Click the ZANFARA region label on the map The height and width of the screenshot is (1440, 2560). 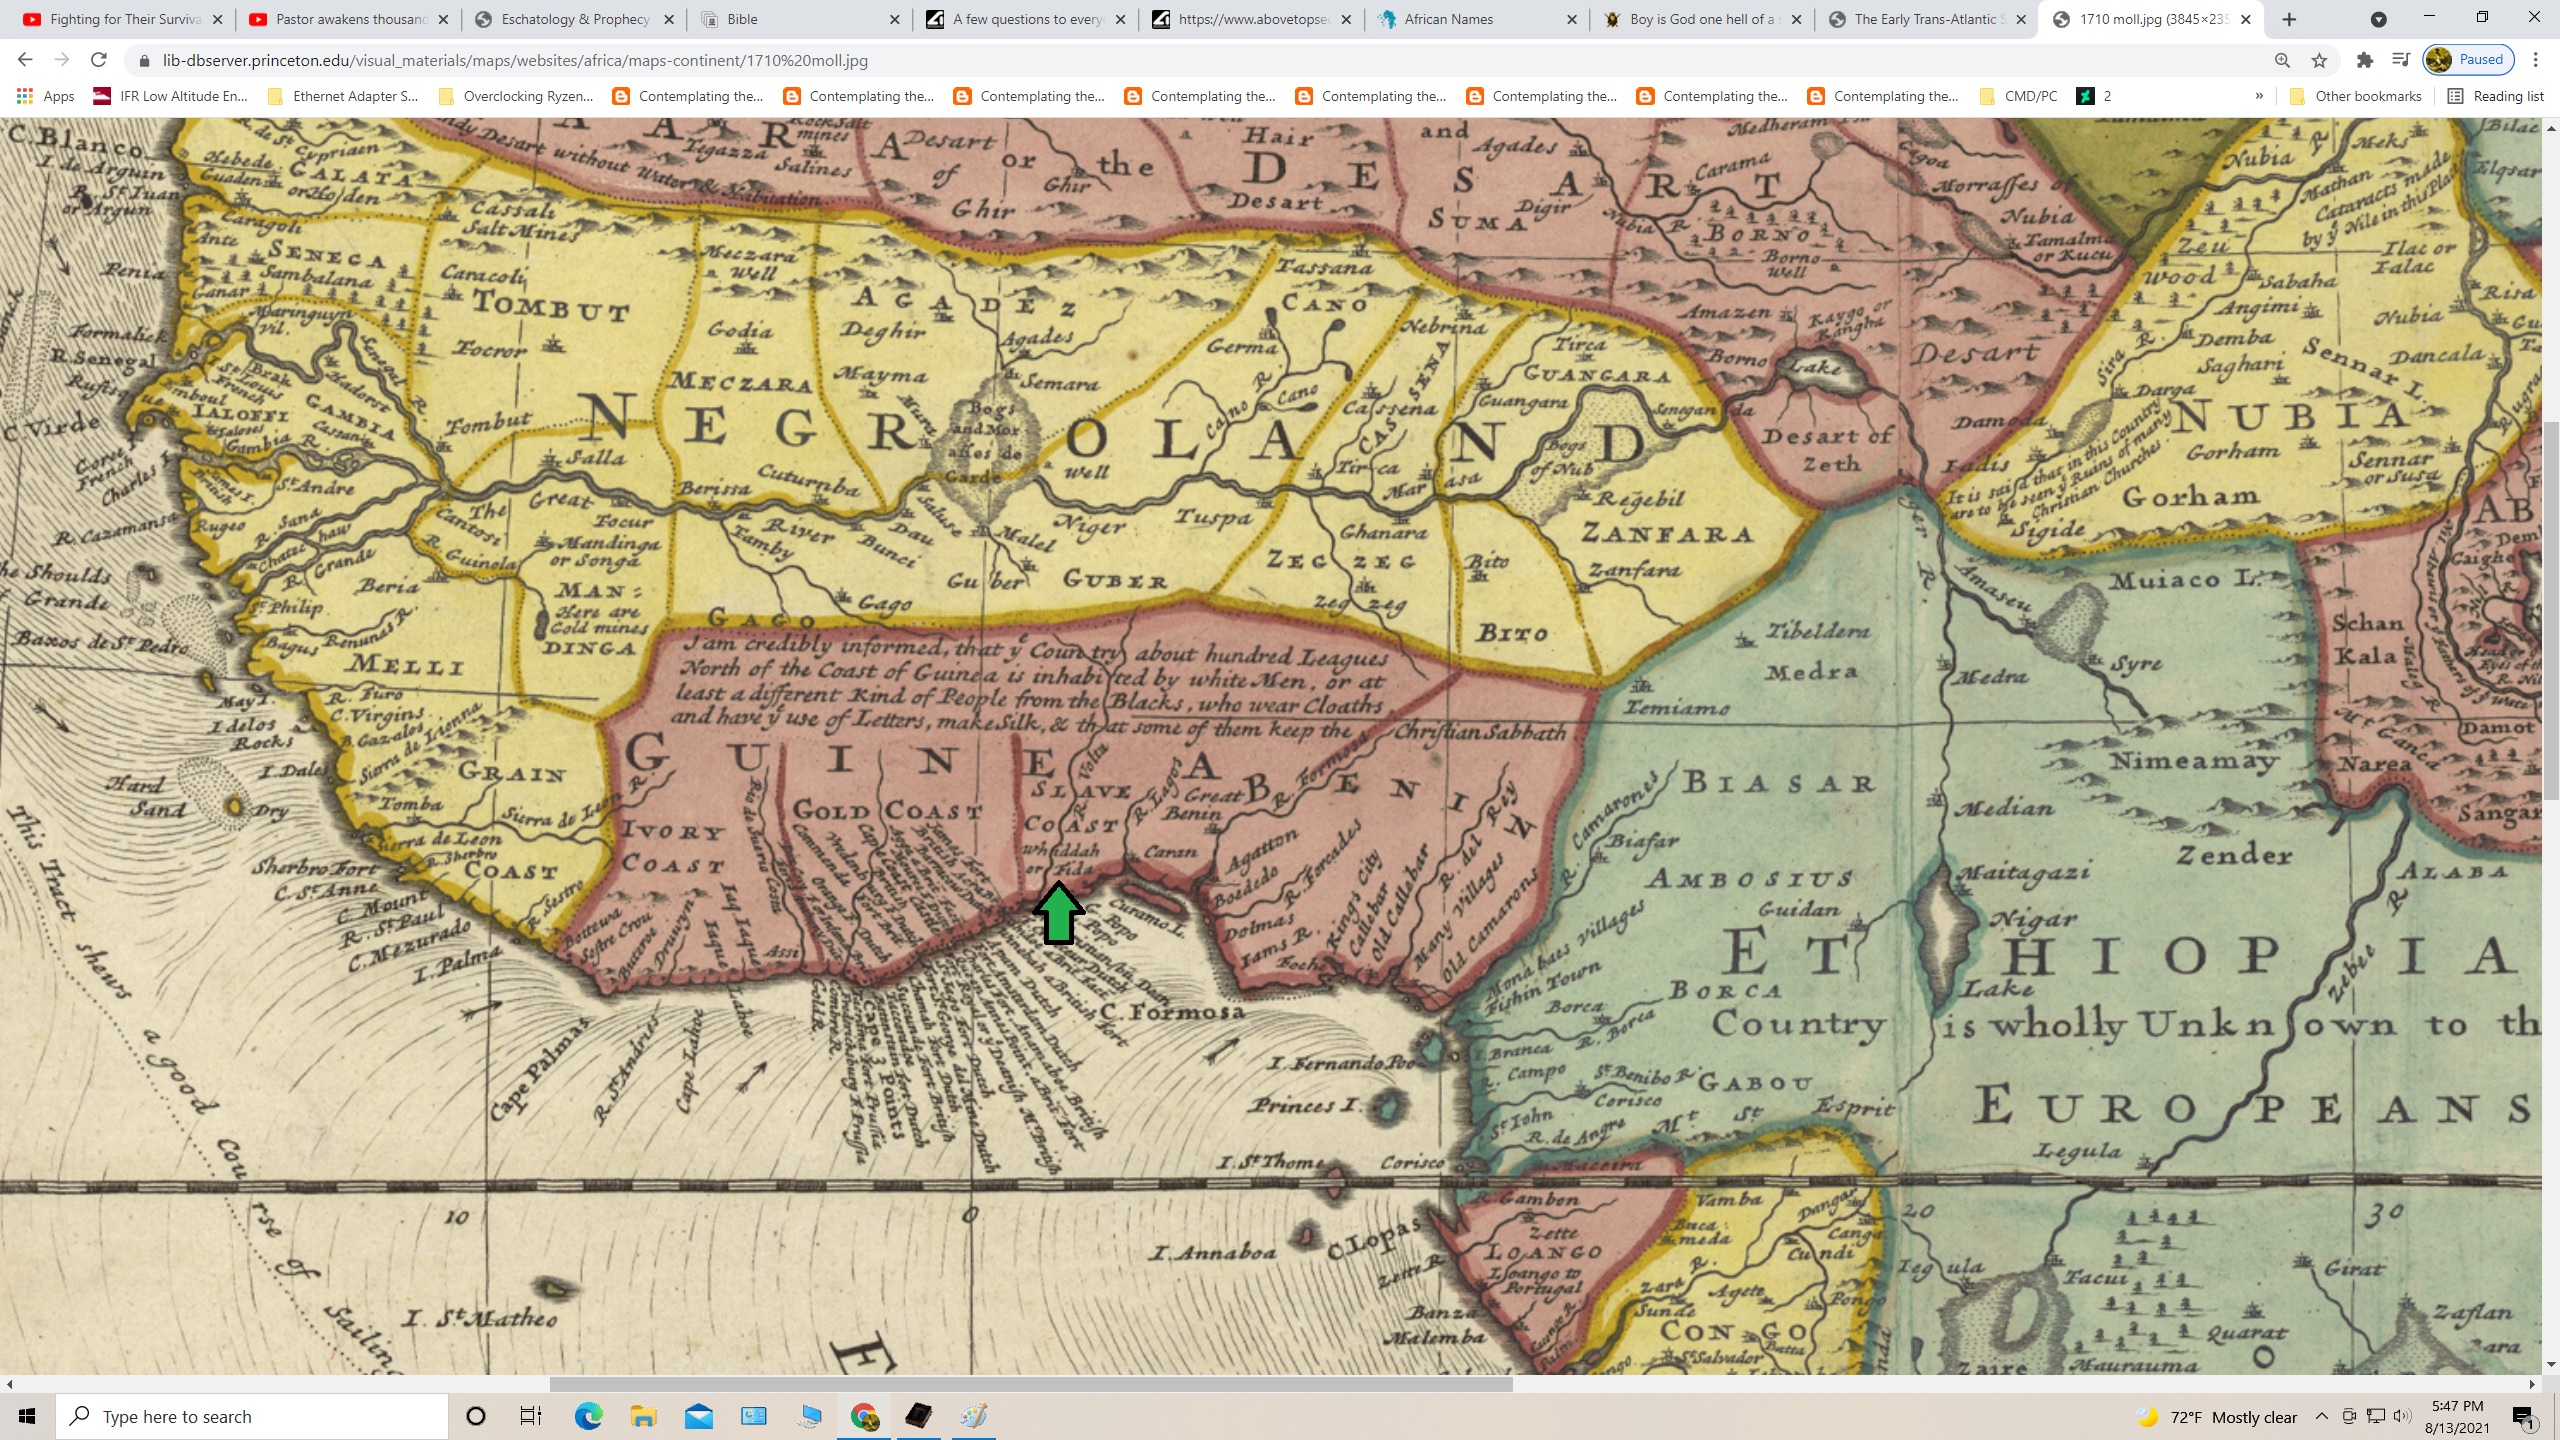[1667, 534]
